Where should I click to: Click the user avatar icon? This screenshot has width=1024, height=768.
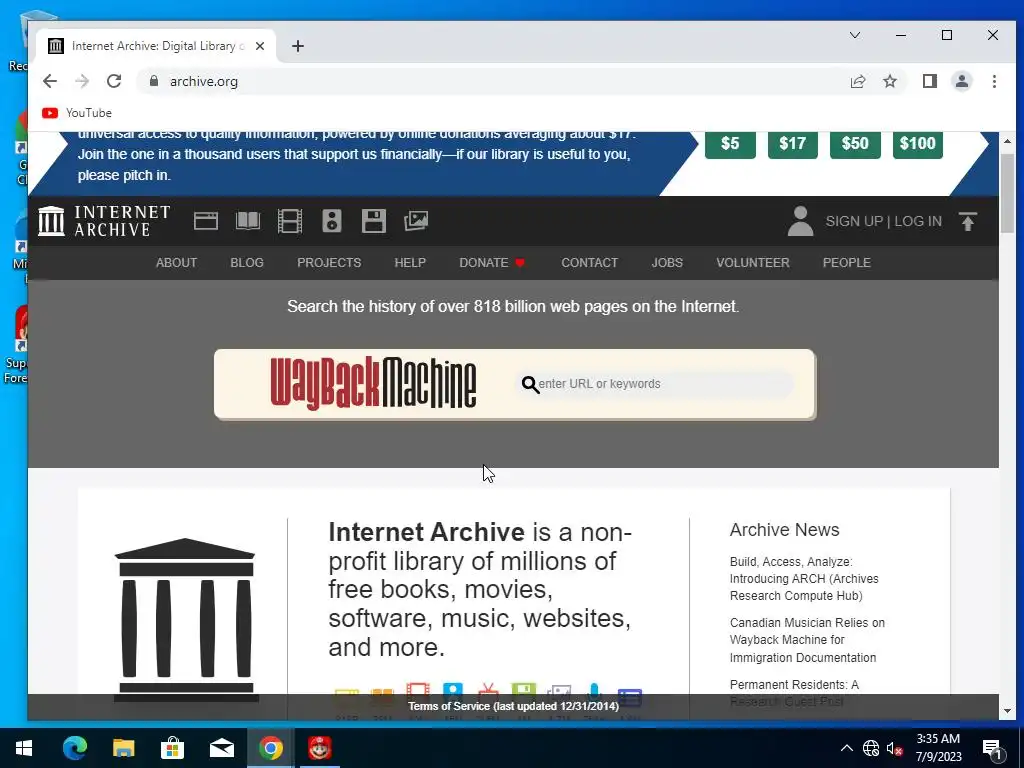pos(800,221)
